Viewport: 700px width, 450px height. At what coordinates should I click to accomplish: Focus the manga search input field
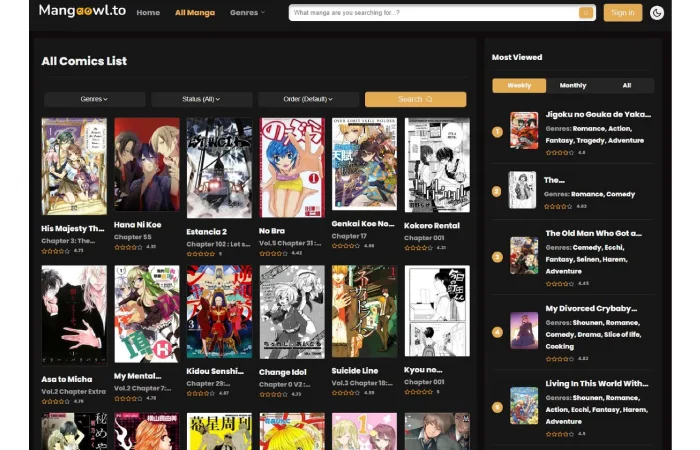pyautogui.click(x=433, y=13)
